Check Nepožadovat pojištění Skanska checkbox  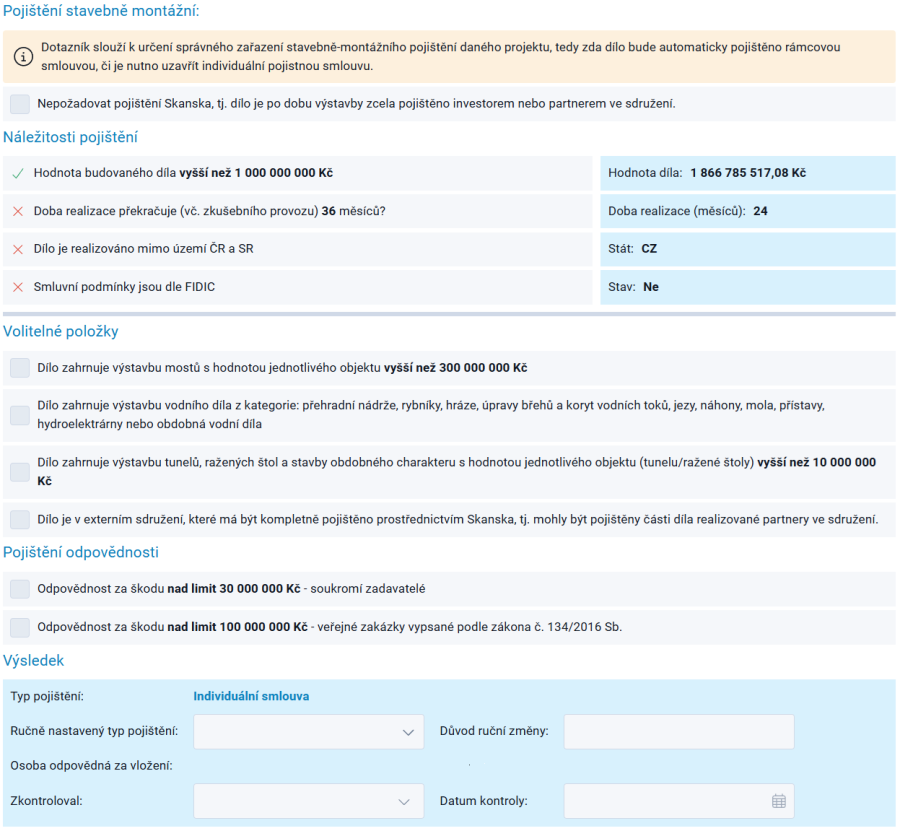(20, 104)
